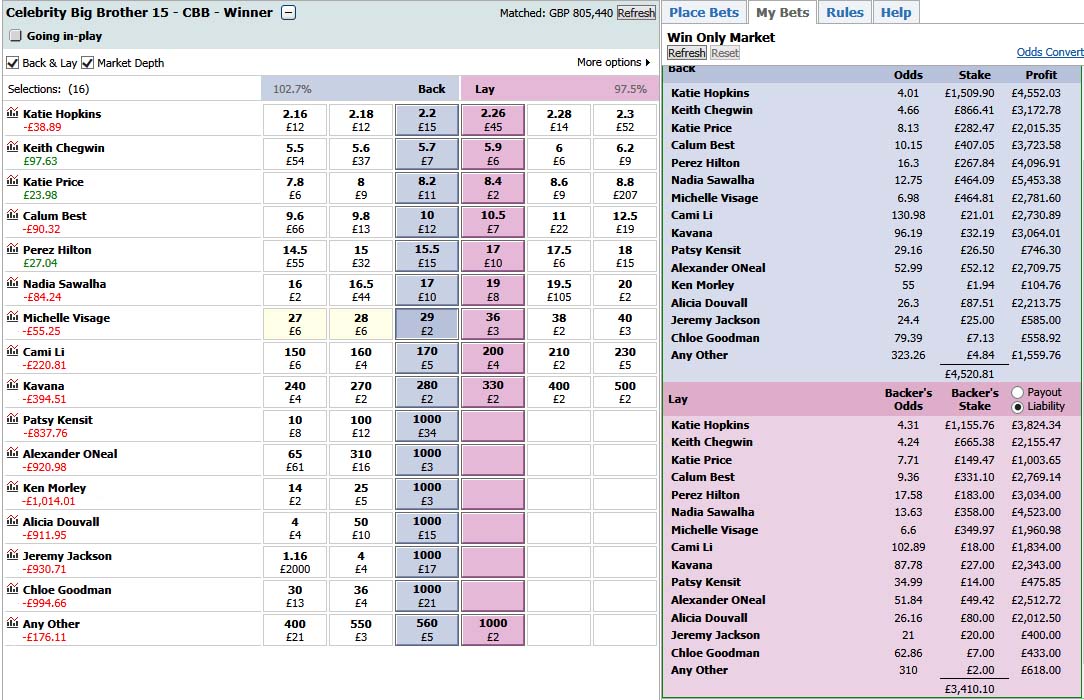Open the chart icon beside Jeremy Jackson
The width and height of the screenshot is (1084, 700).
tap(12, 556)
